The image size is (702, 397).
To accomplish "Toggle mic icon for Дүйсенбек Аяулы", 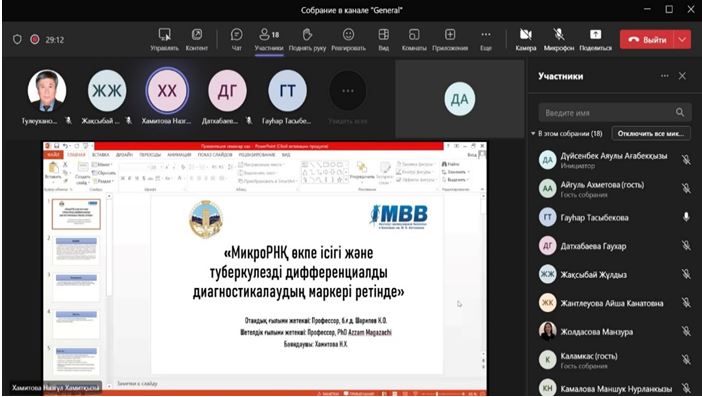I will tap(685, 159).
